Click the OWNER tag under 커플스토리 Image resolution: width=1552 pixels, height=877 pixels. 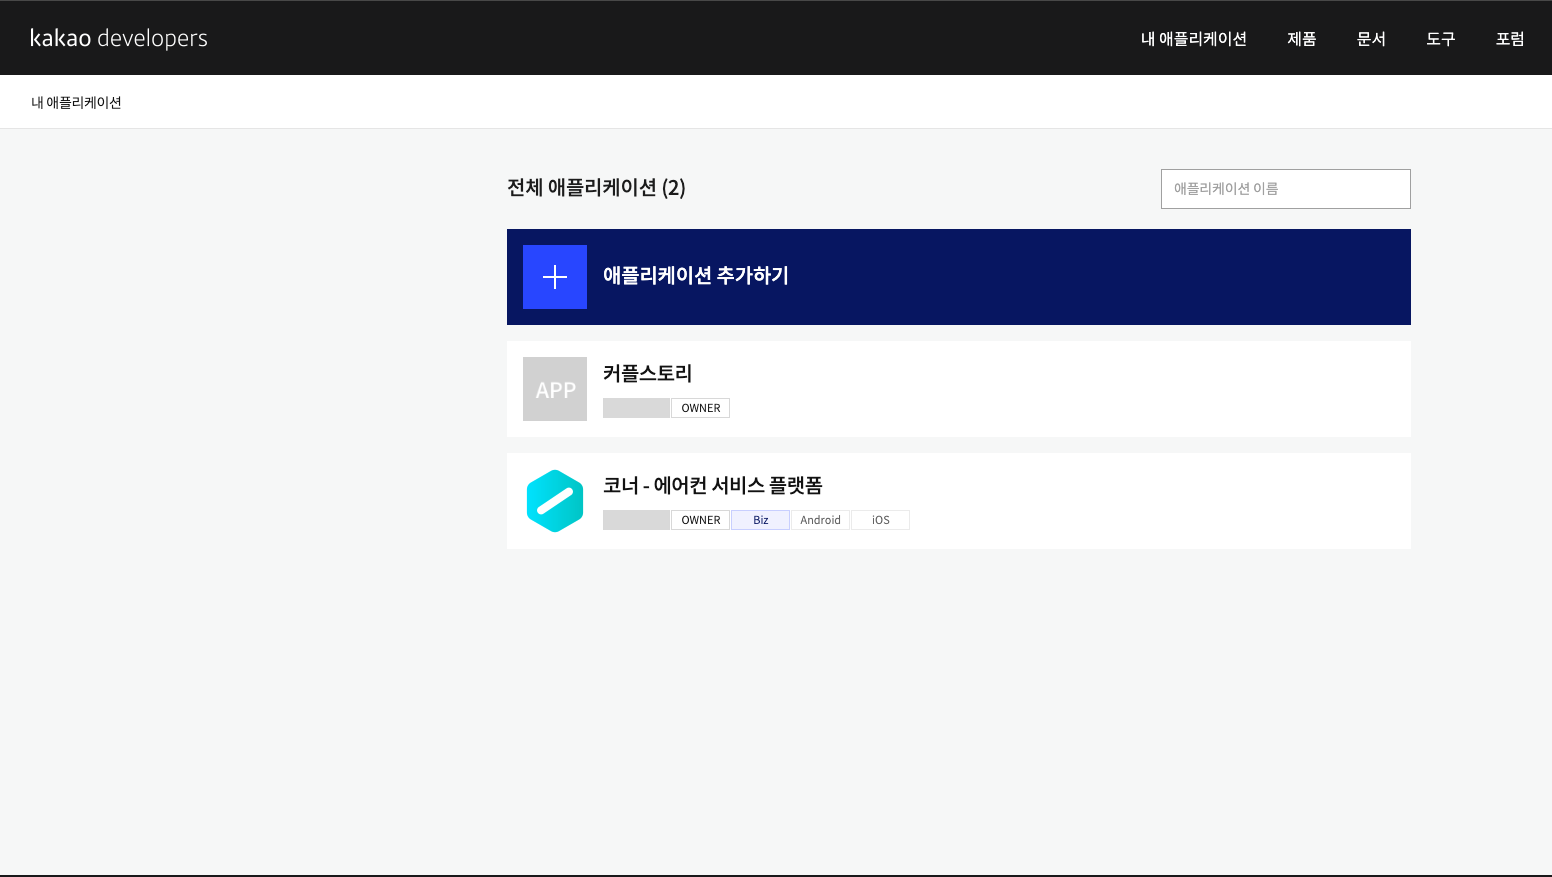click(701, 408)
